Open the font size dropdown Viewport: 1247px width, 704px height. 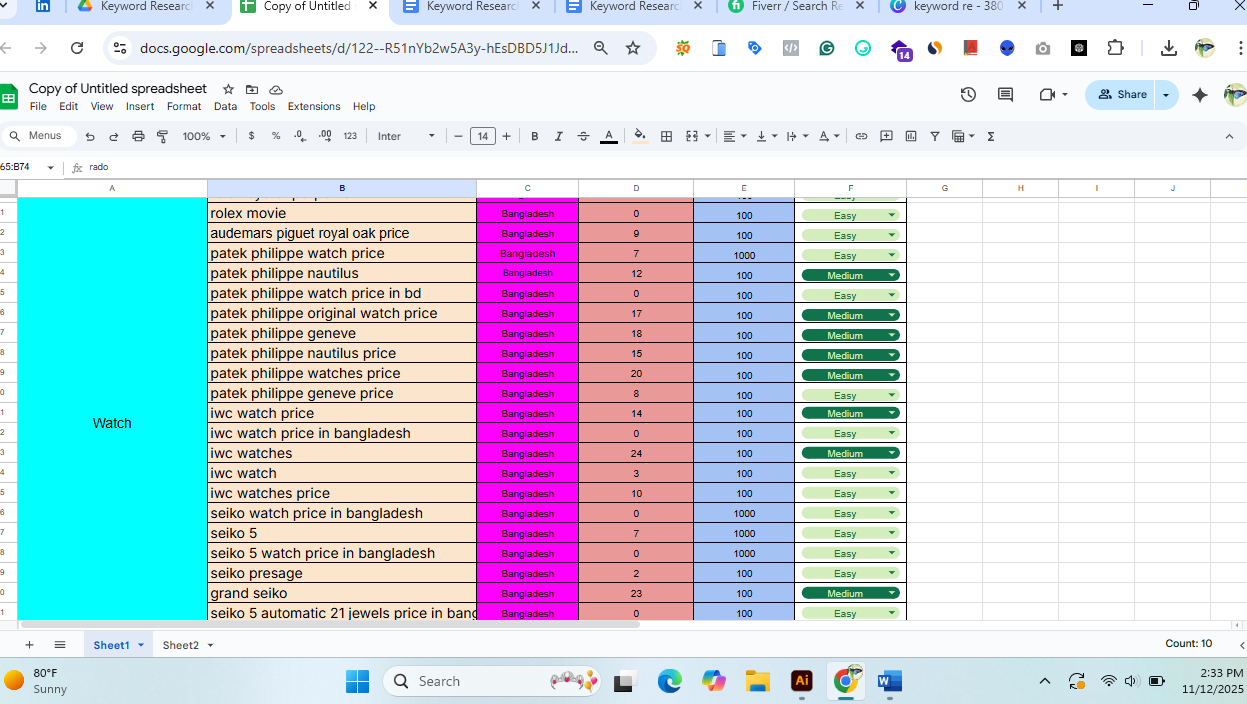(483, 136)
